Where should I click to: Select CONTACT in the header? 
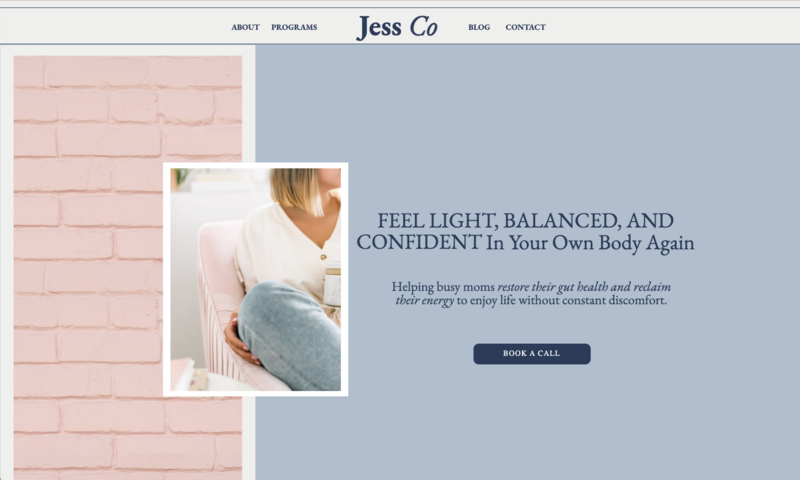(526, 27)
